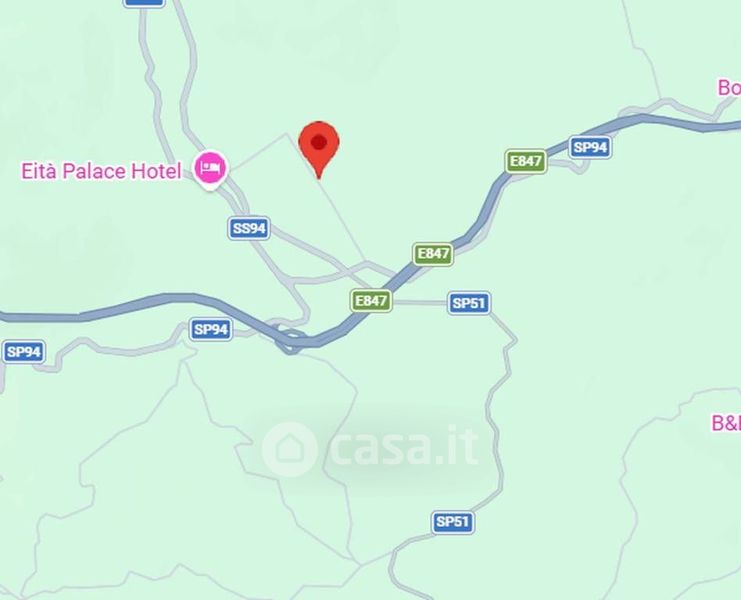
Task: Click the casa.it house logo watermark
Action: [289, 449]
